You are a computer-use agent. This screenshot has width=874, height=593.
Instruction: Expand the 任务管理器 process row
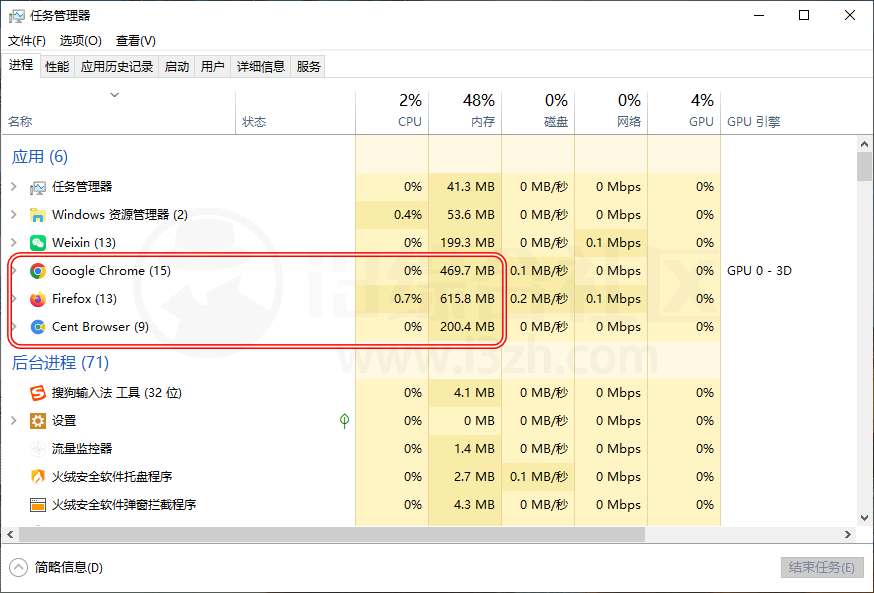(x=13, y=187)
